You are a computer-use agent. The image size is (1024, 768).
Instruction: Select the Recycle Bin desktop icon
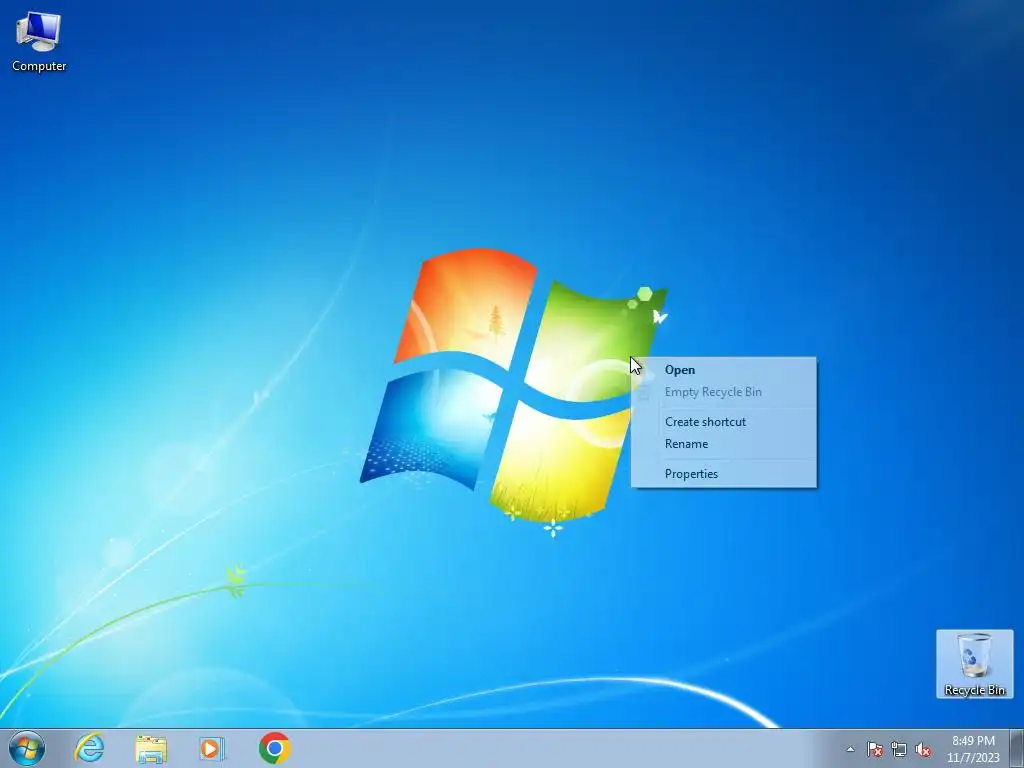click(974, 664)
